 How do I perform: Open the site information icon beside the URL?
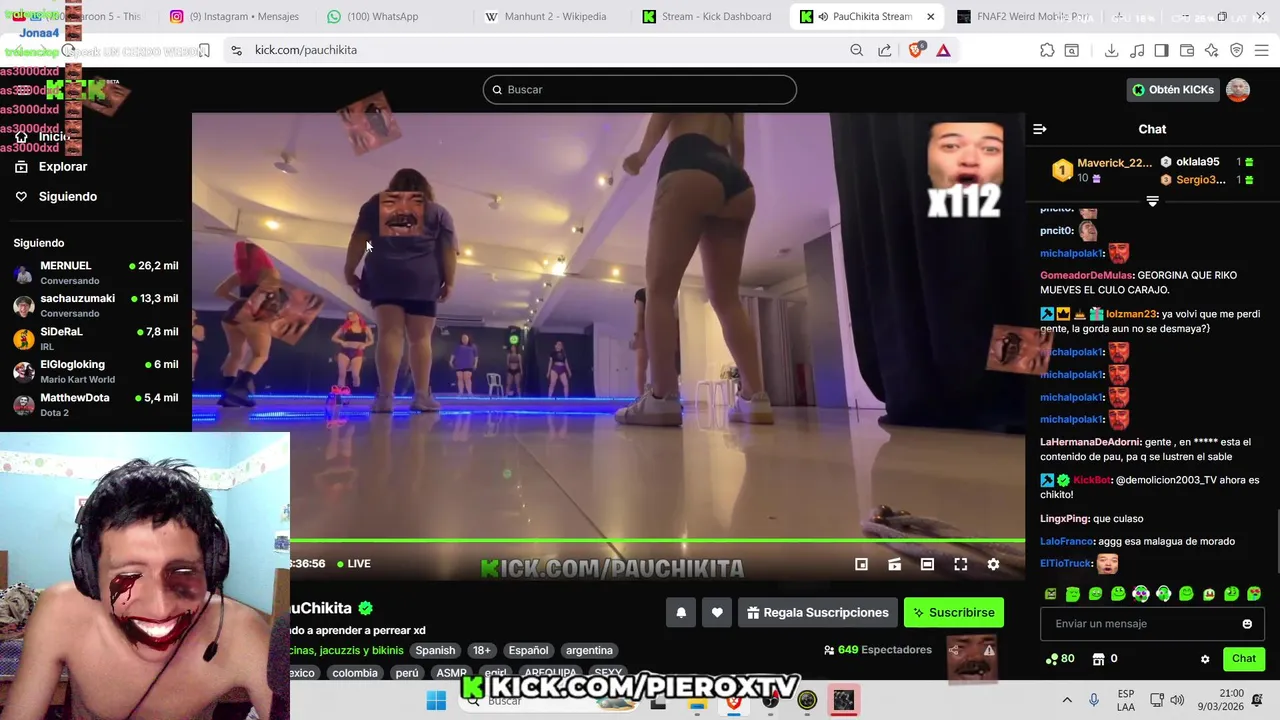[236, 50]
